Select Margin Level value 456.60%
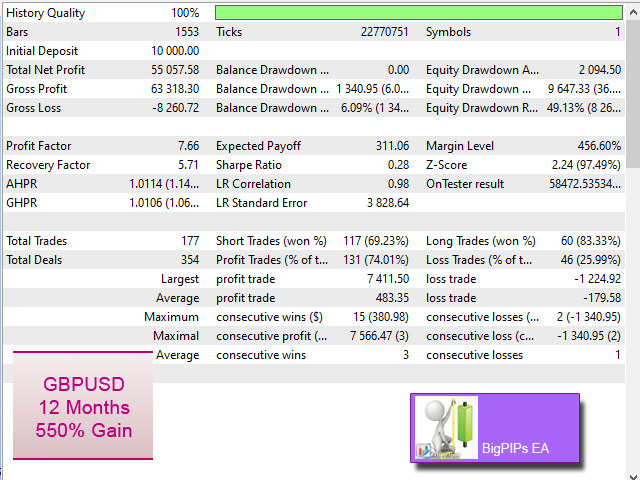 click(599, 146)
